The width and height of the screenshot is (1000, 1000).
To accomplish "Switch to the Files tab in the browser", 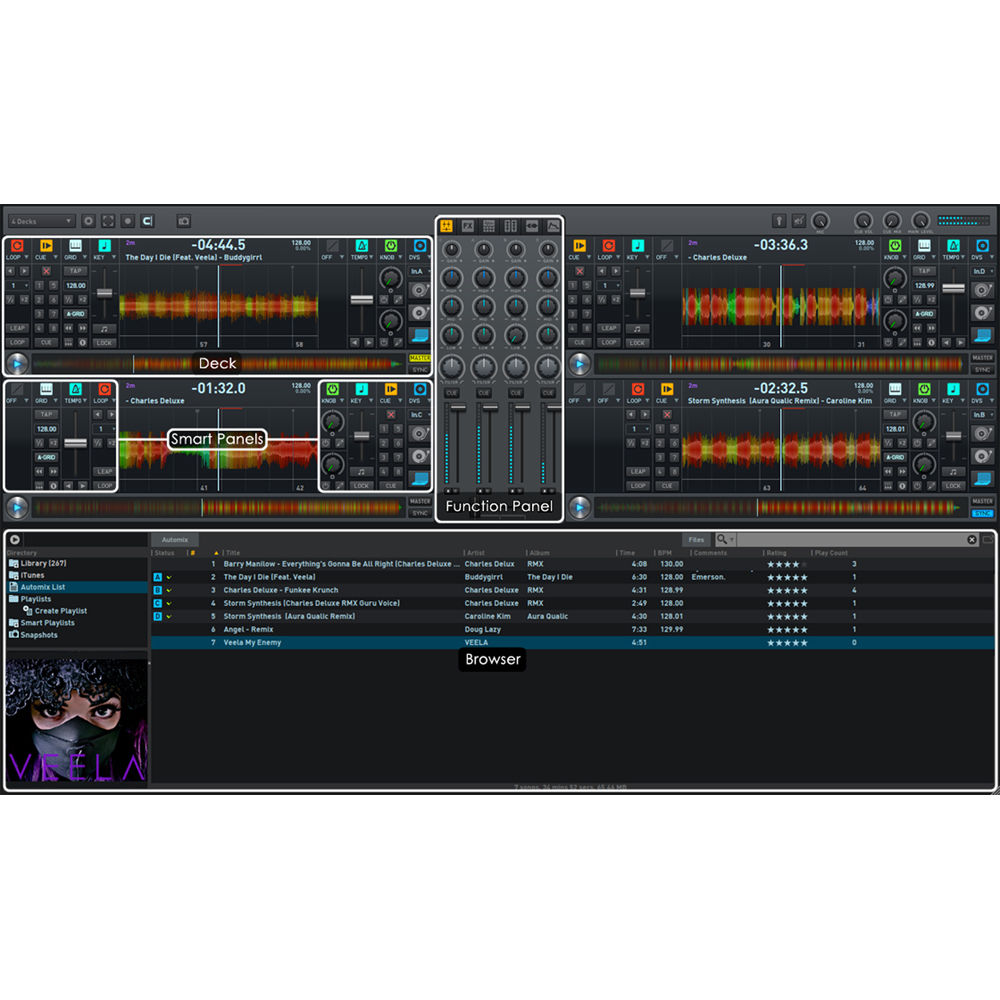I will pos(696,539).
